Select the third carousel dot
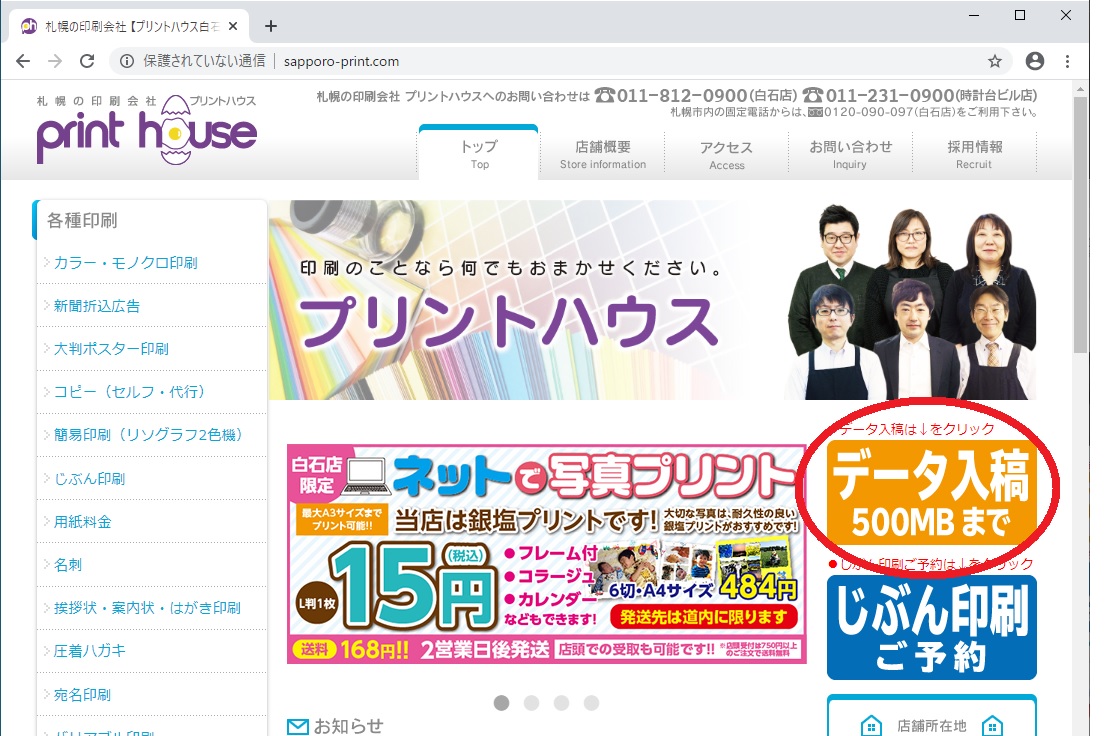1114x736 pixels. pyautogui.click(x=561, y=703)
